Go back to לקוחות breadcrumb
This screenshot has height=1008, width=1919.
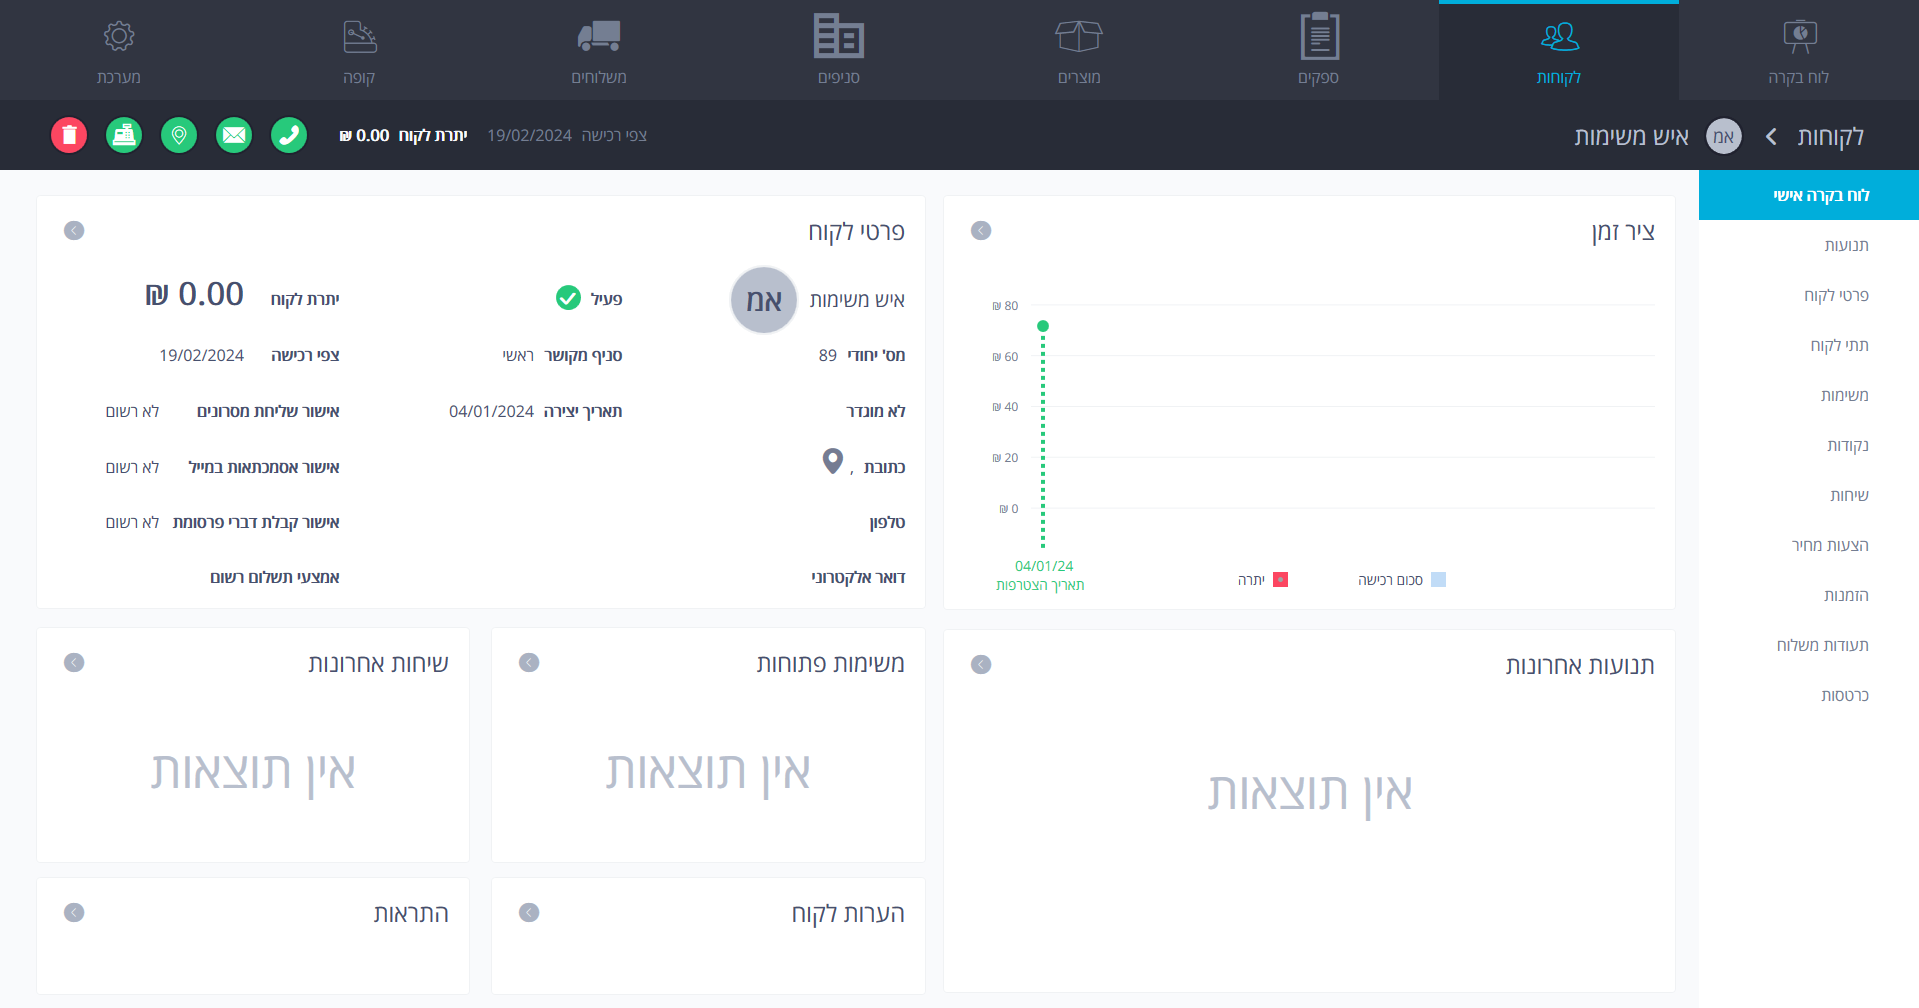point(1830,136)
